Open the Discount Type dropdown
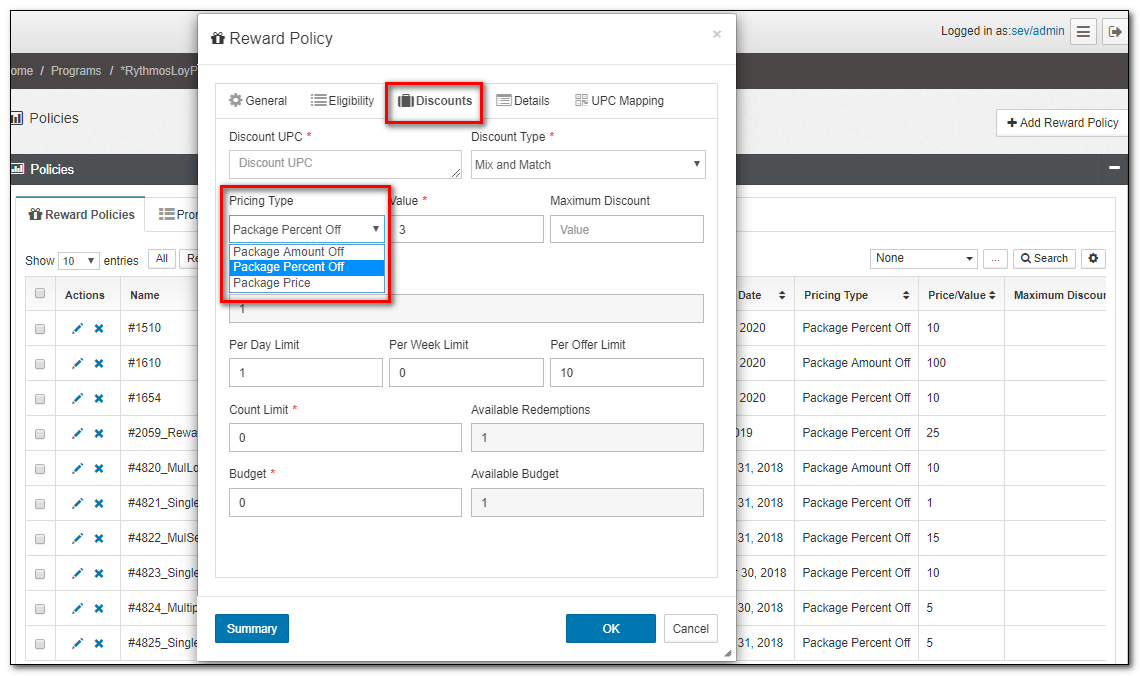The height and width of the screenshot is (676, 1140). point(588,165)
